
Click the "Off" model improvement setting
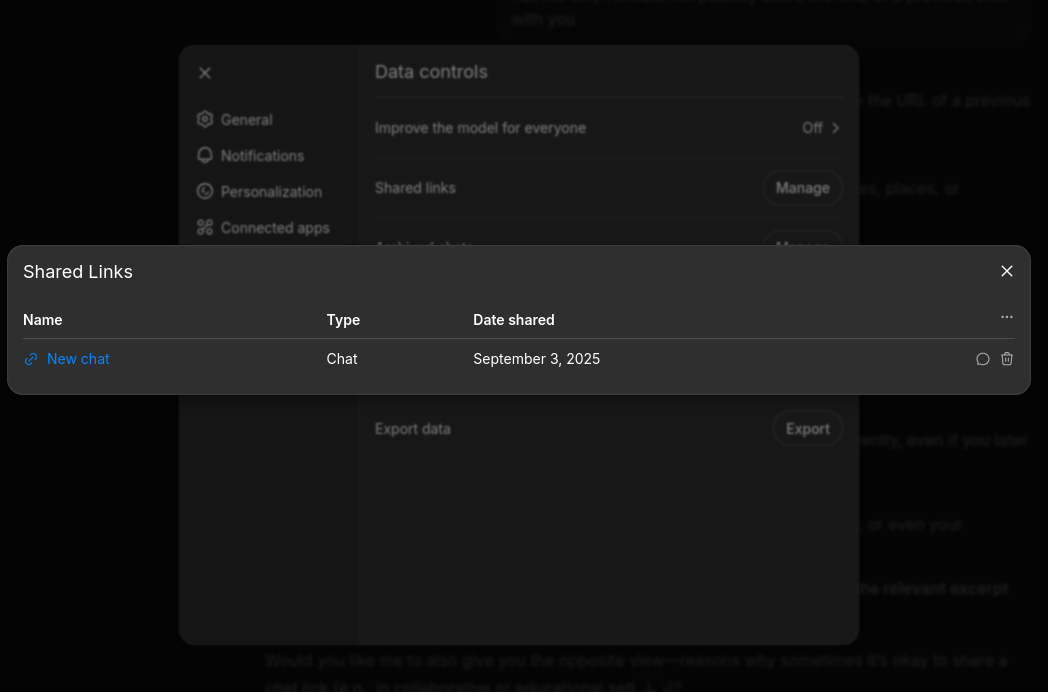(x=812, y=128)
